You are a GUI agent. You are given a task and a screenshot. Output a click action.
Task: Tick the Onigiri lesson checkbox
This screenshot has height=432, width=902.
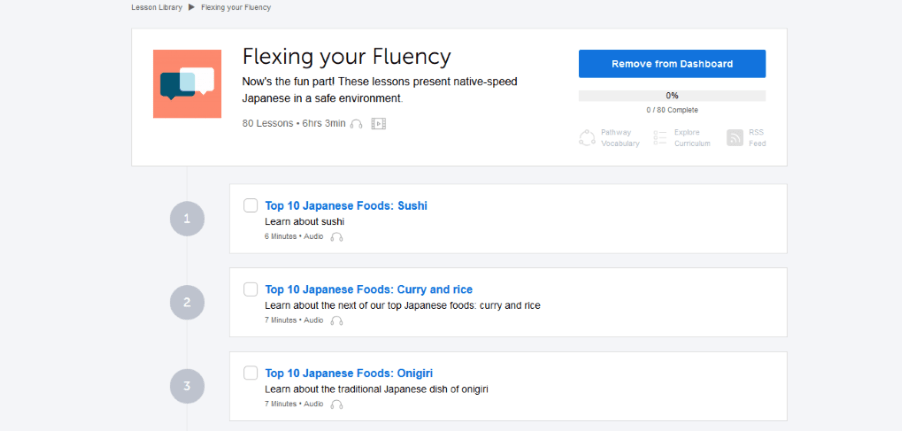[x=250, y=373]
